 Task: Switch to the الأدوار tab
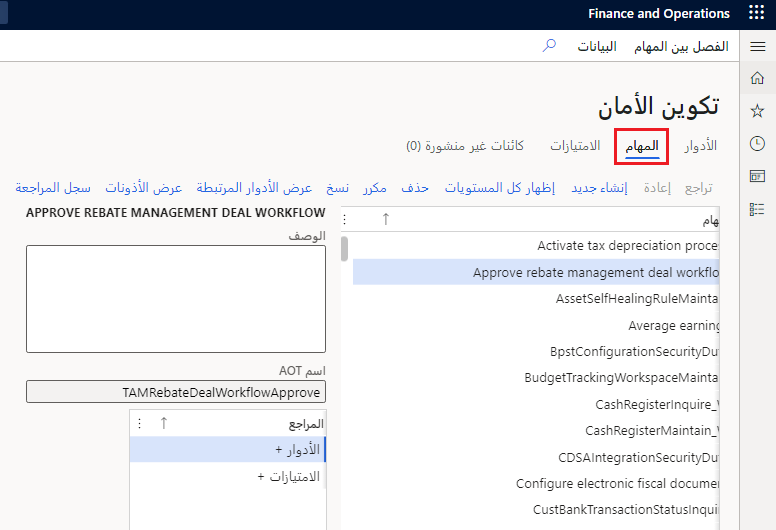[701, 146]
